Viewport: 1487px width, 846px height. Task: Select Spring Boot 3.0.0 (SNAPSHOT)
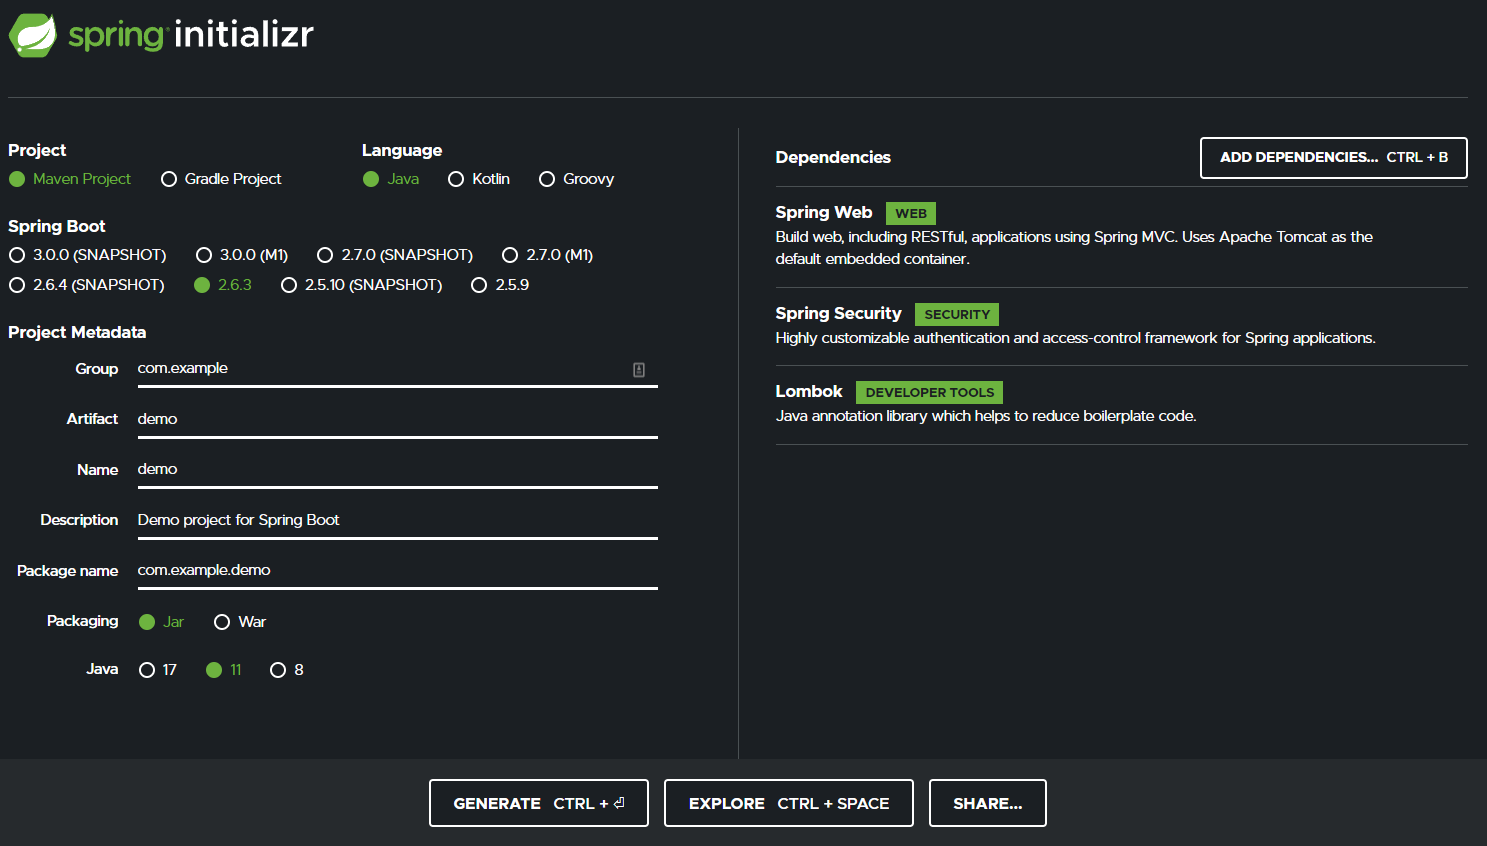tap(88, 255)
